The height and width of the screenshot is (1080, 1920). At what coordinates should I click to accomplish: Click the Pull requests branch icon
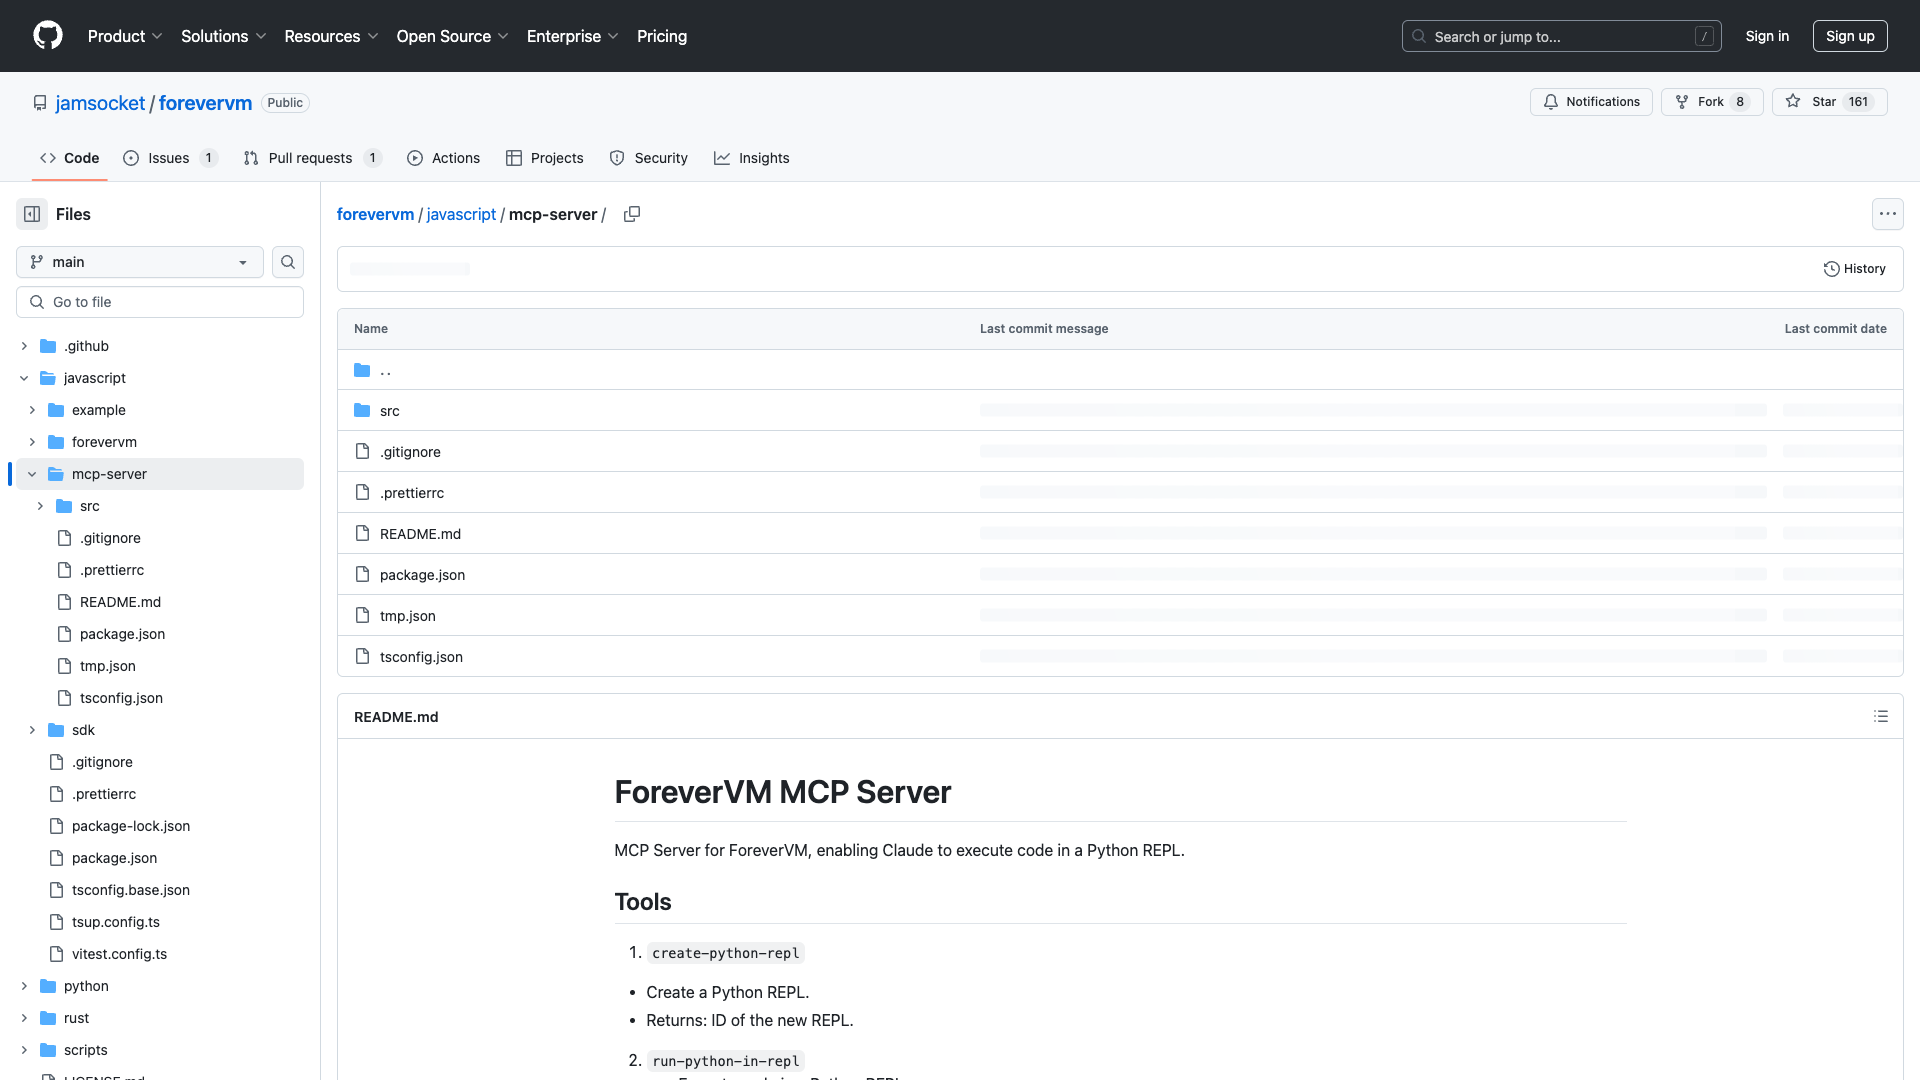coord(250,157)
